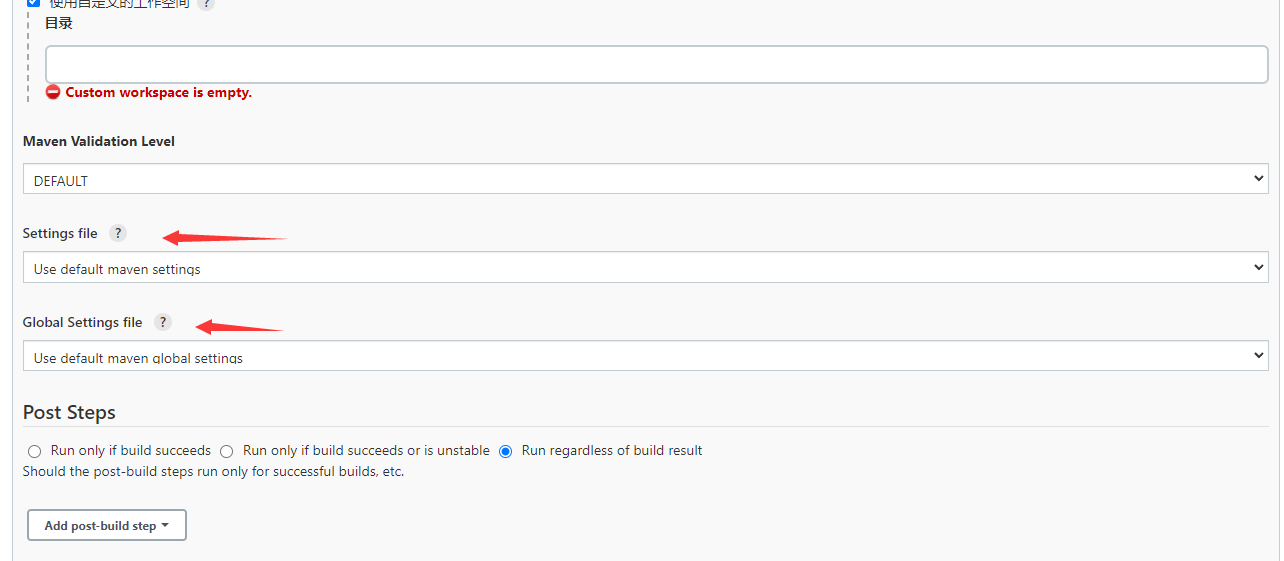
Task: Focus the custom workspace directory input field
Action: [656, 64]
